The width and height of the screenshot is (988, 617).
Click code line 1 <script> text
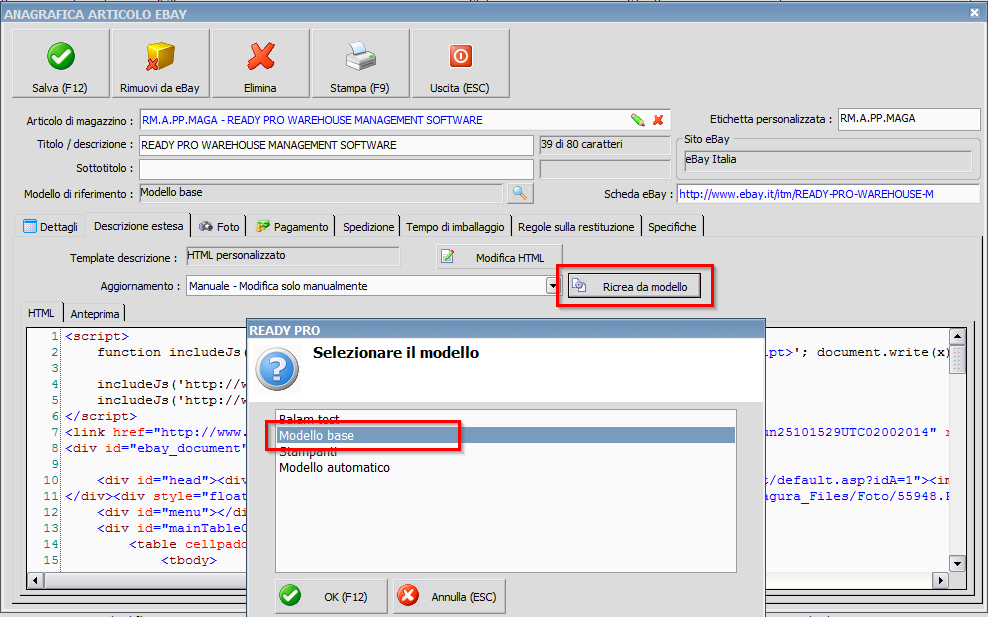pyautogui.click(x=97, y=337)
